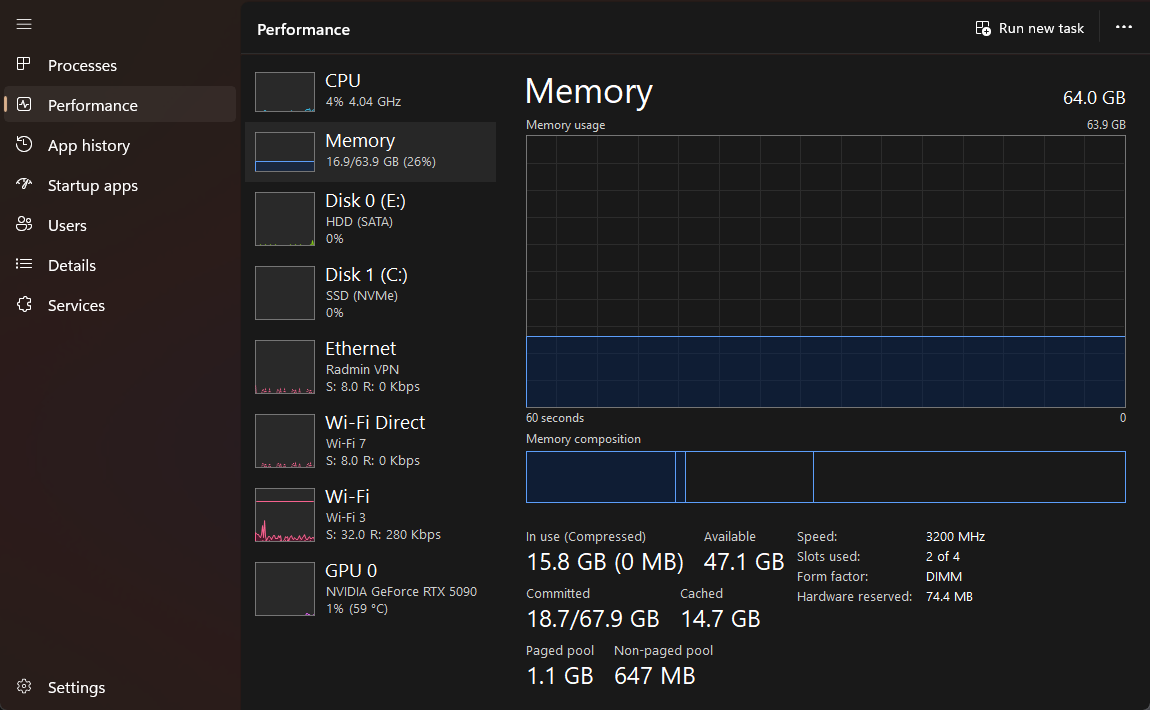Viewport: 1150px width, 710px height.
Task: Open the Users page
Action: tap(120, 225)
